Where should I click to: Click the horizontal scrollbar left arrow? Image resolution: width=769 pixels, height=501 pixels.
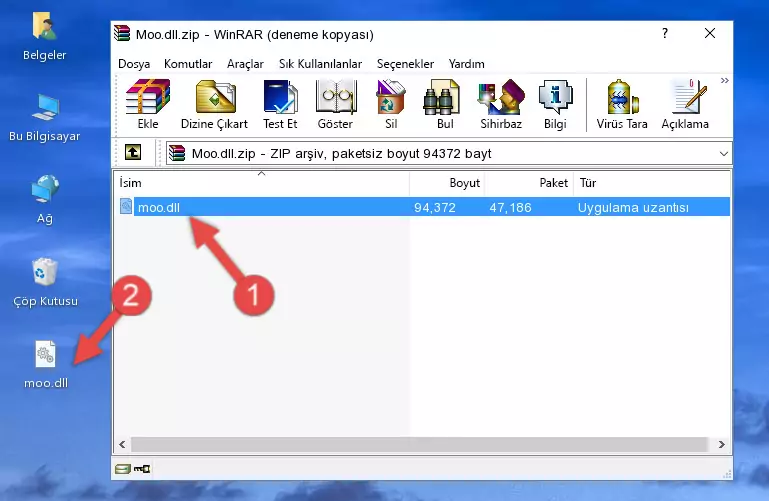coord(122,444)
